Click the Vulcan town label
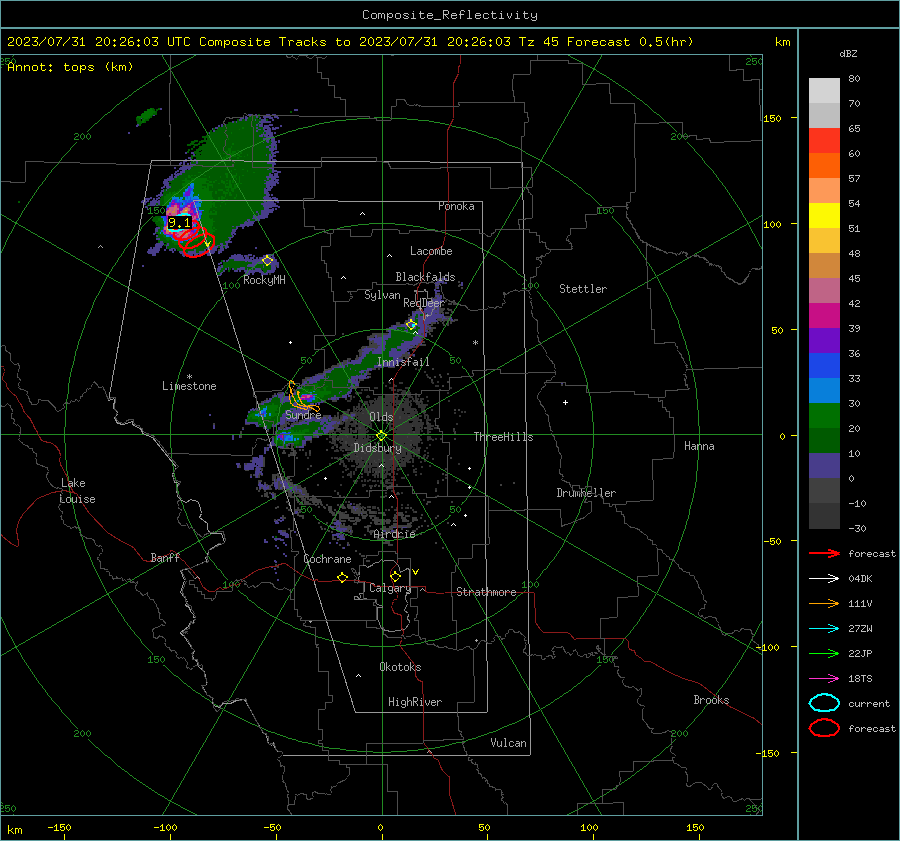Screen dimensions: 900x841 click(x=509, y=743)
